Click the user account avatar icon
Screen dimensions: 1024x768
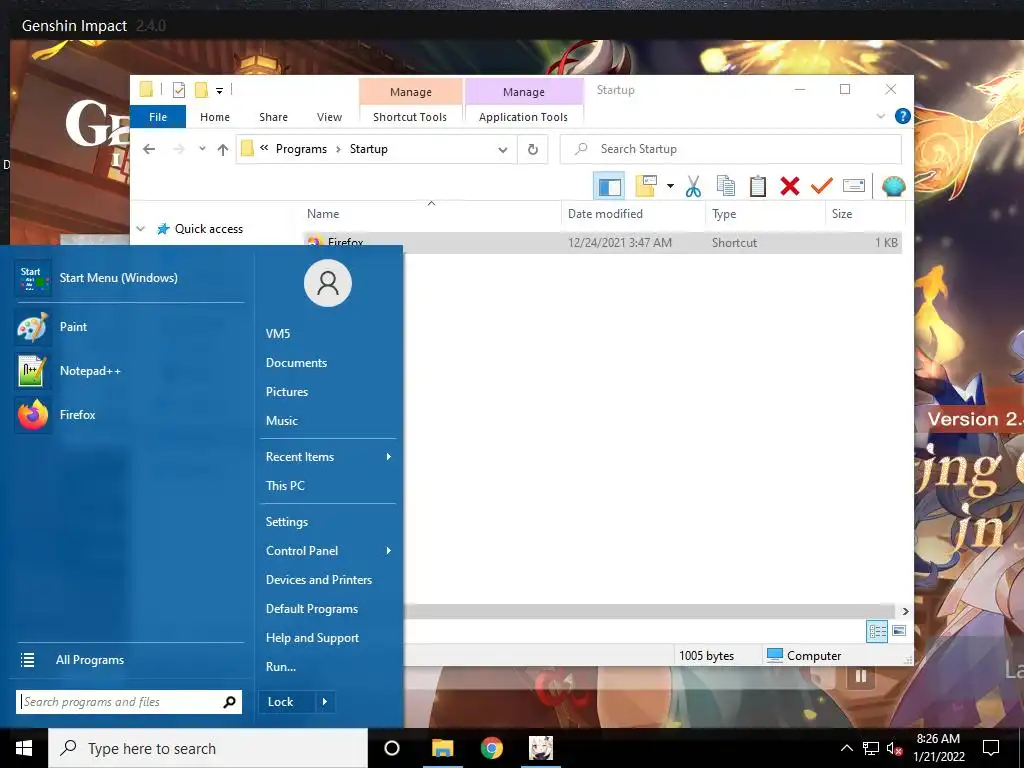coord(328,283)
